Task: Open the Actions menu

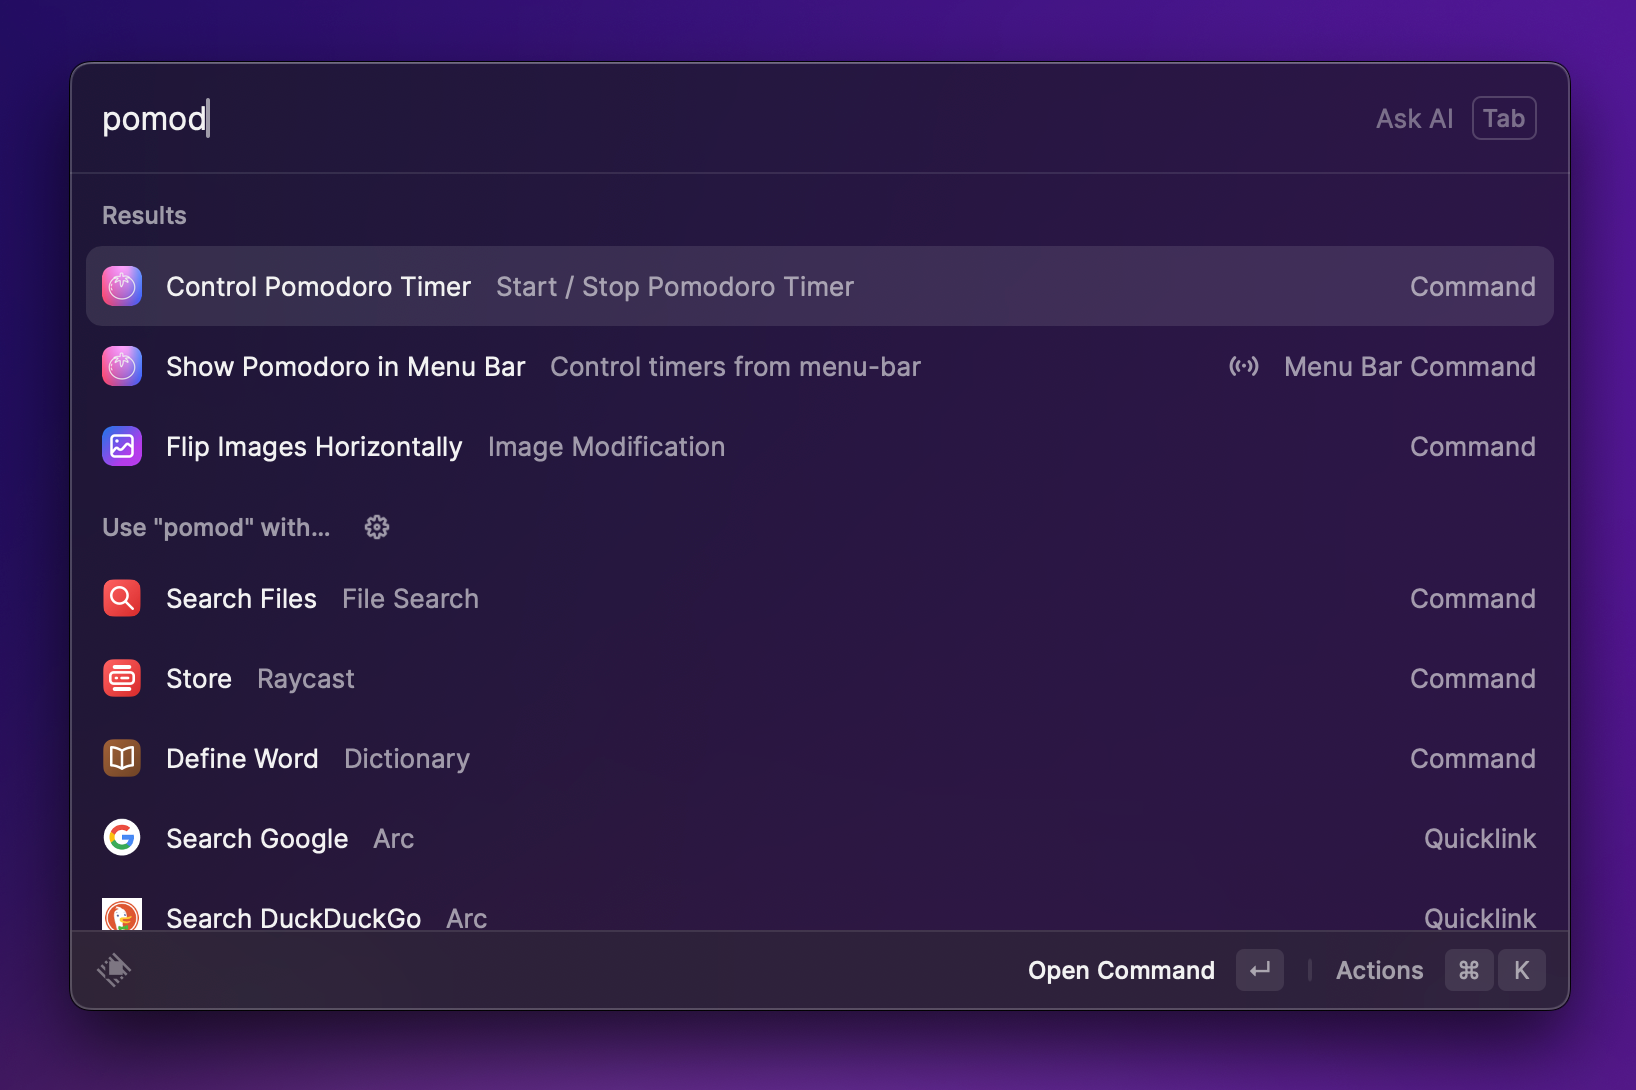Action: (1379, 971)
